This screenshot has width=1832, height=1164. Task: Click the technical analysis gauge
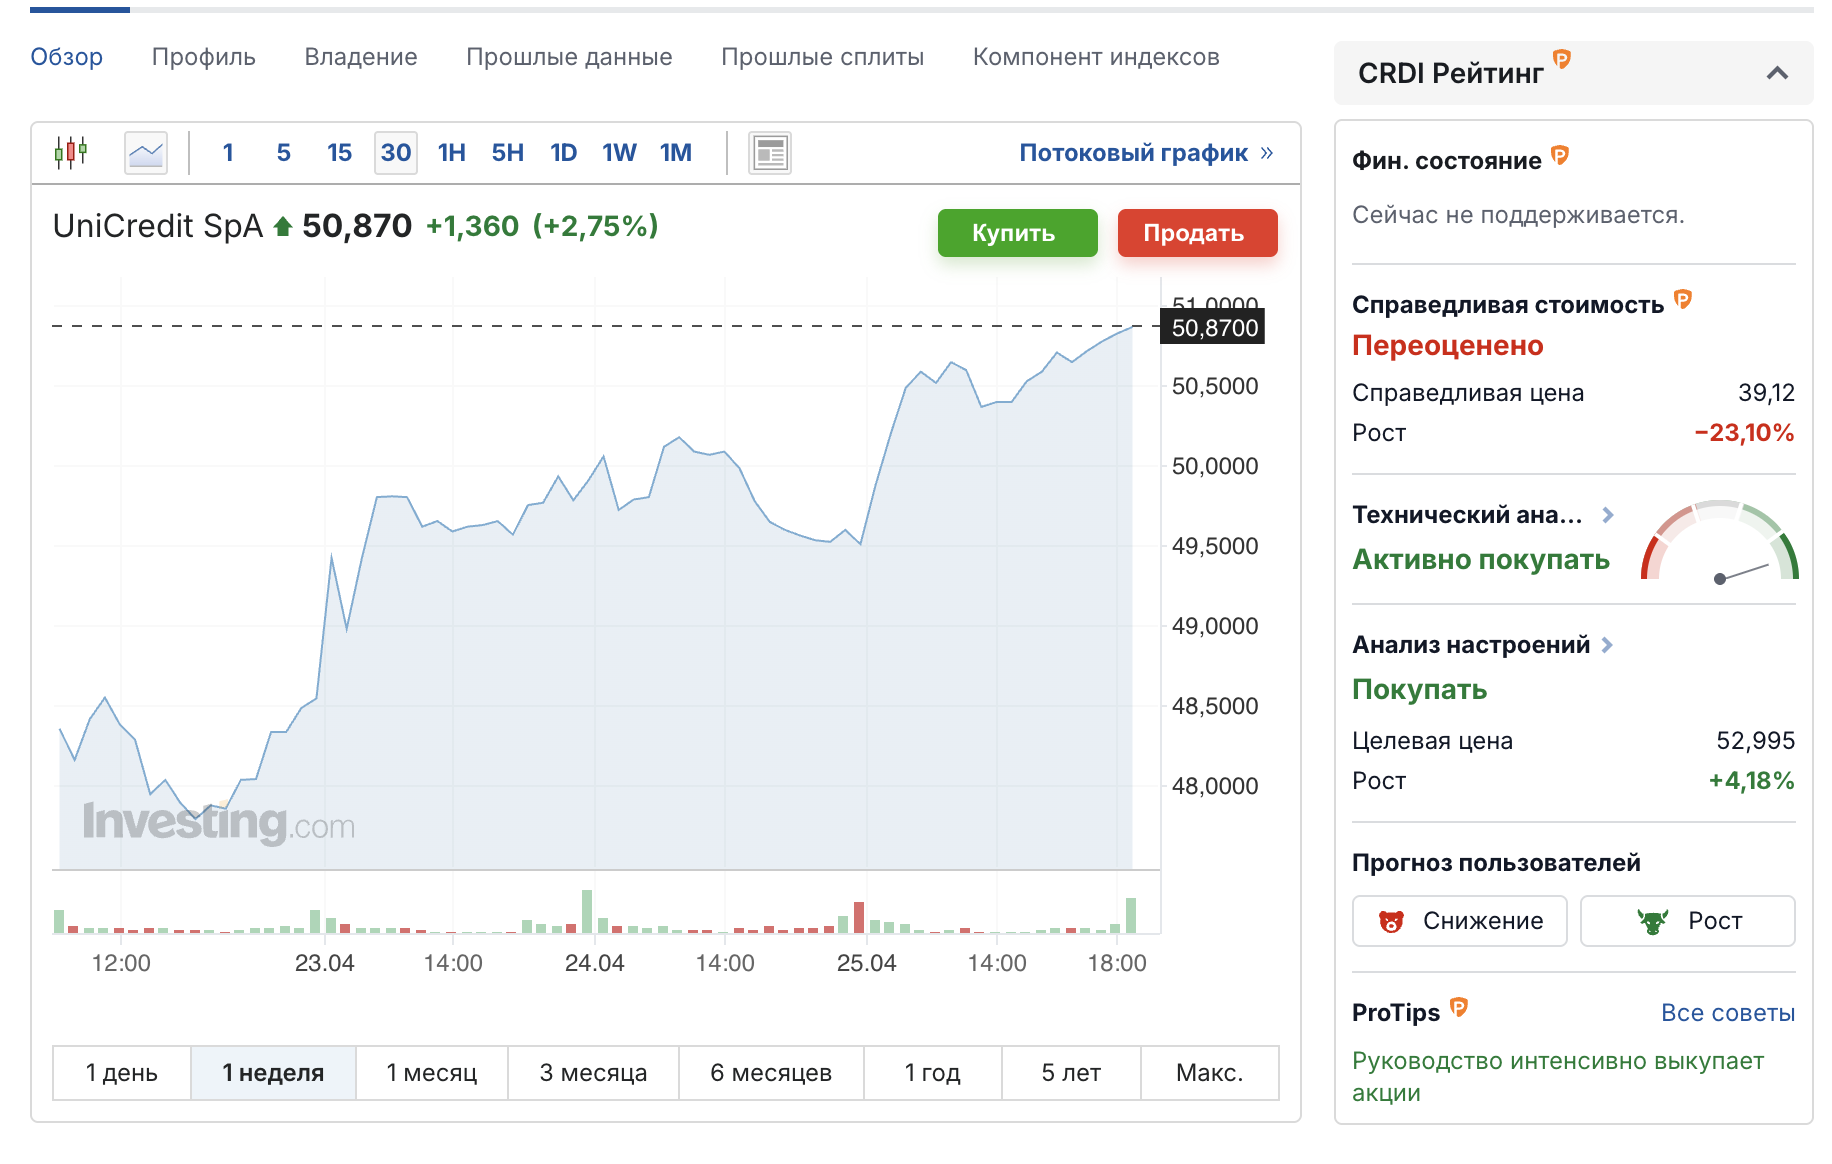click(x=1720, y=541)
